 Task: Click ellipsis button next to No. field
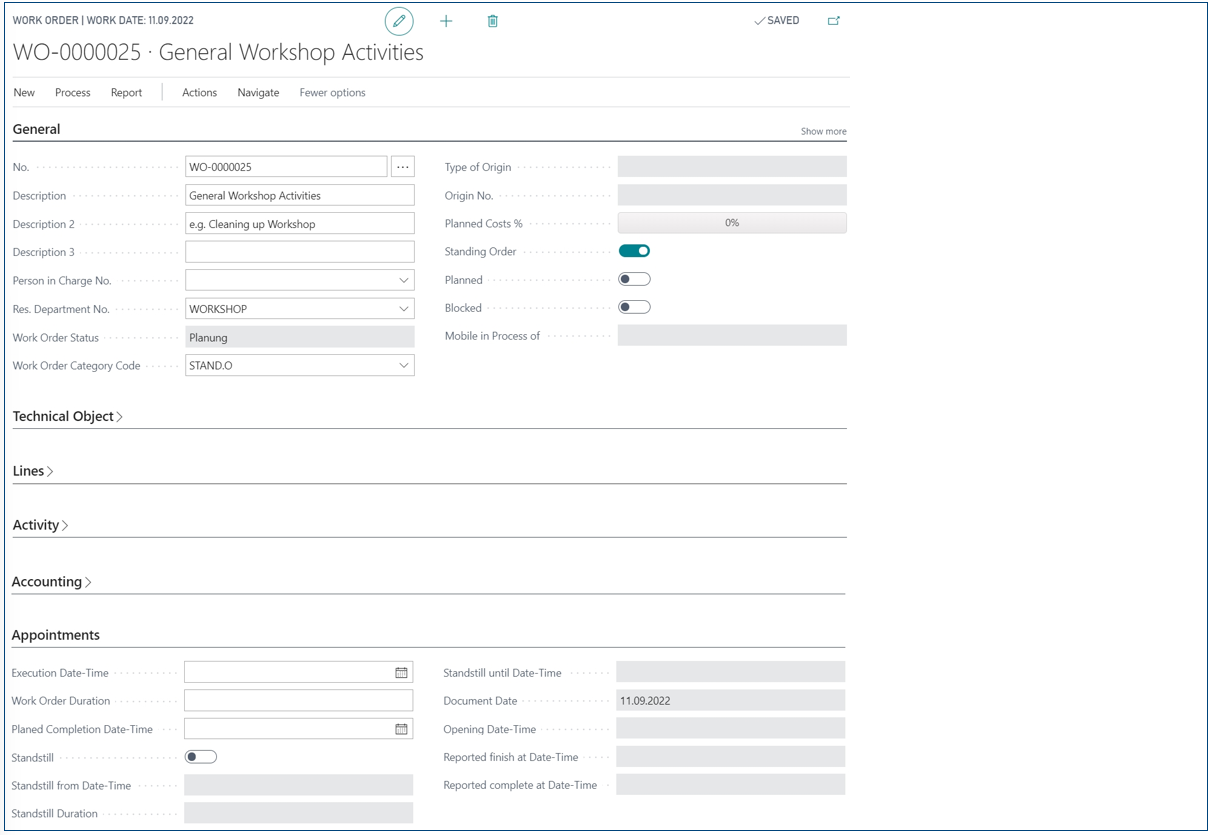(x=403, y=167)
